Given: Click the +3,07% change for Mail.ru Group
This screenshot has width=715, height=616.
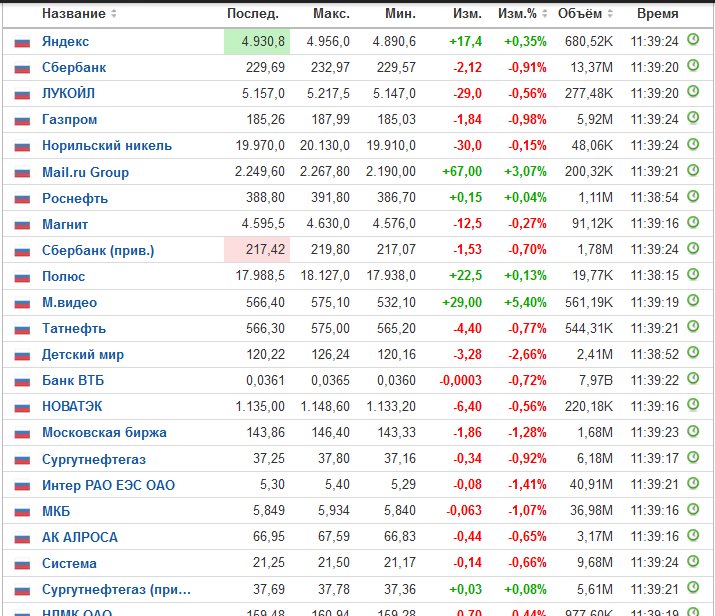Looking at the screenshot, I should pos(525,171).
